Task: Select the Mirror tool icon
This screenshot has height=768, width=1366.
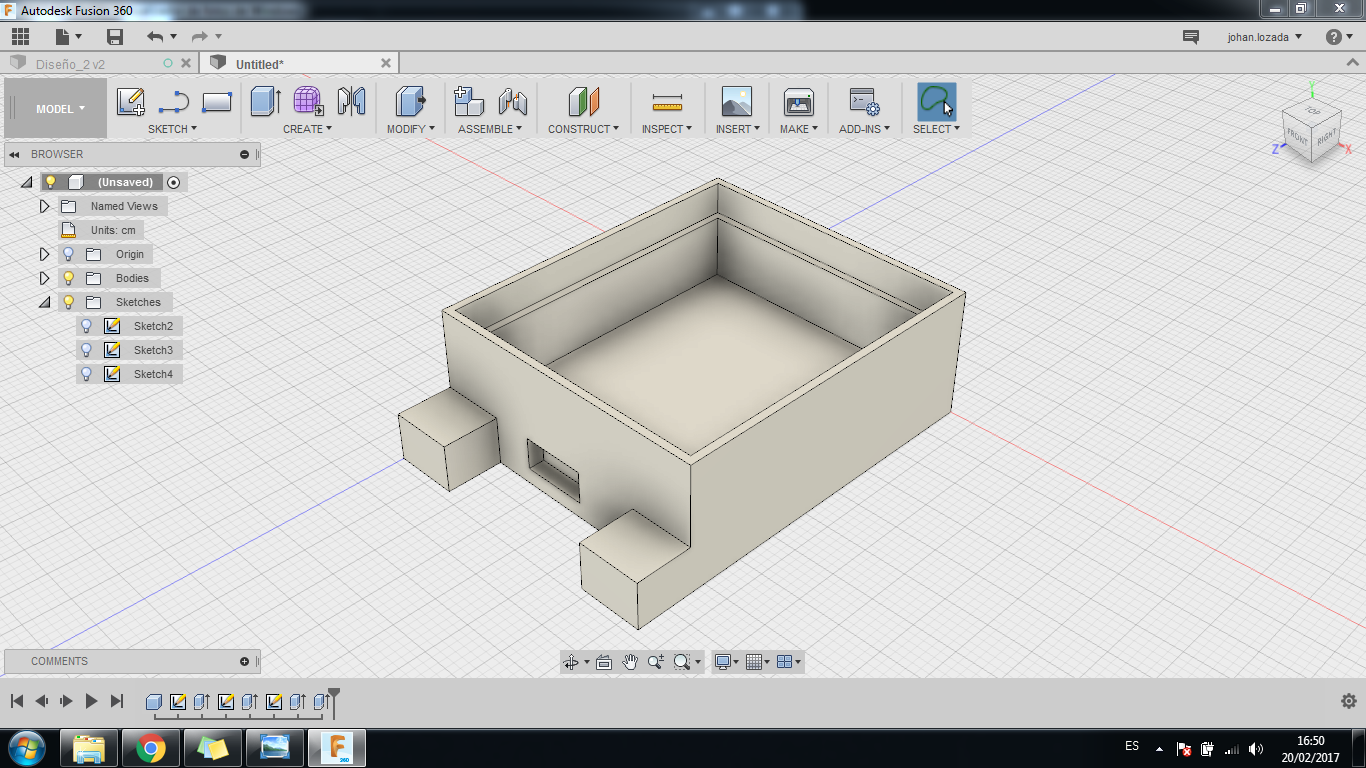Action: [x=351, y=102]
